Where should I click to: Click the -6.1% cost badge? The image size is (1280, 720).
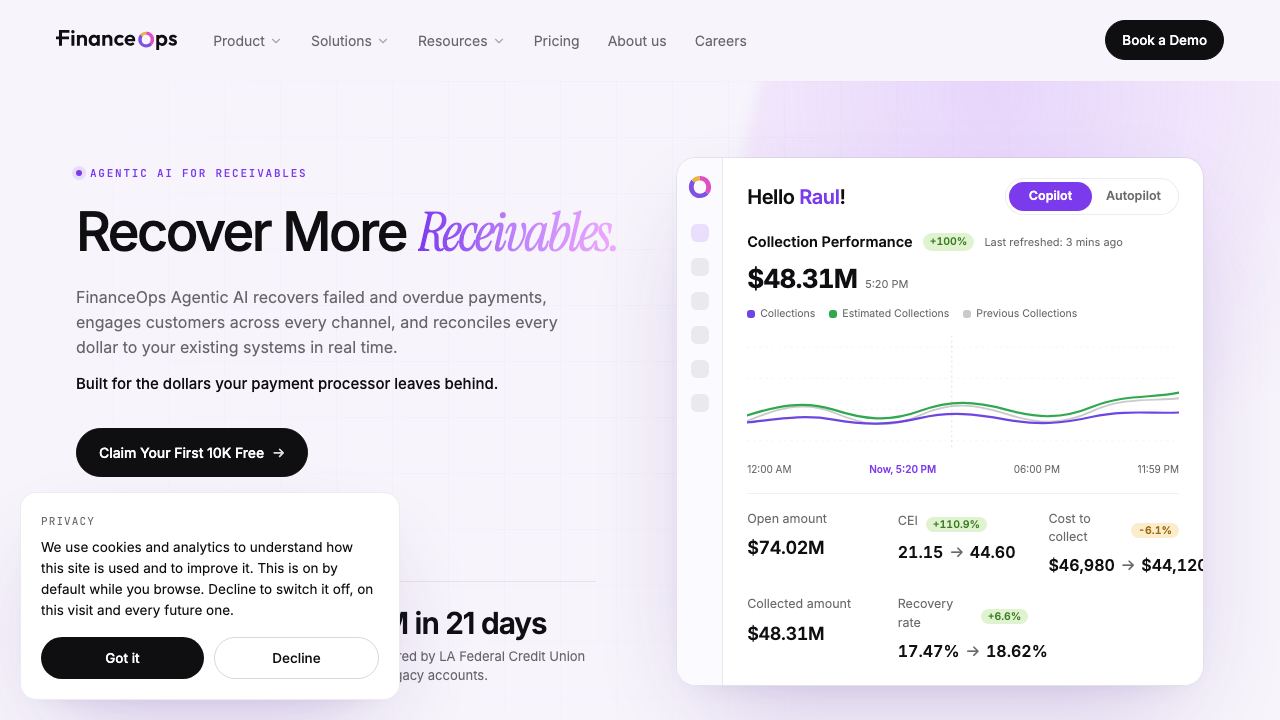tap(1155, 530)
